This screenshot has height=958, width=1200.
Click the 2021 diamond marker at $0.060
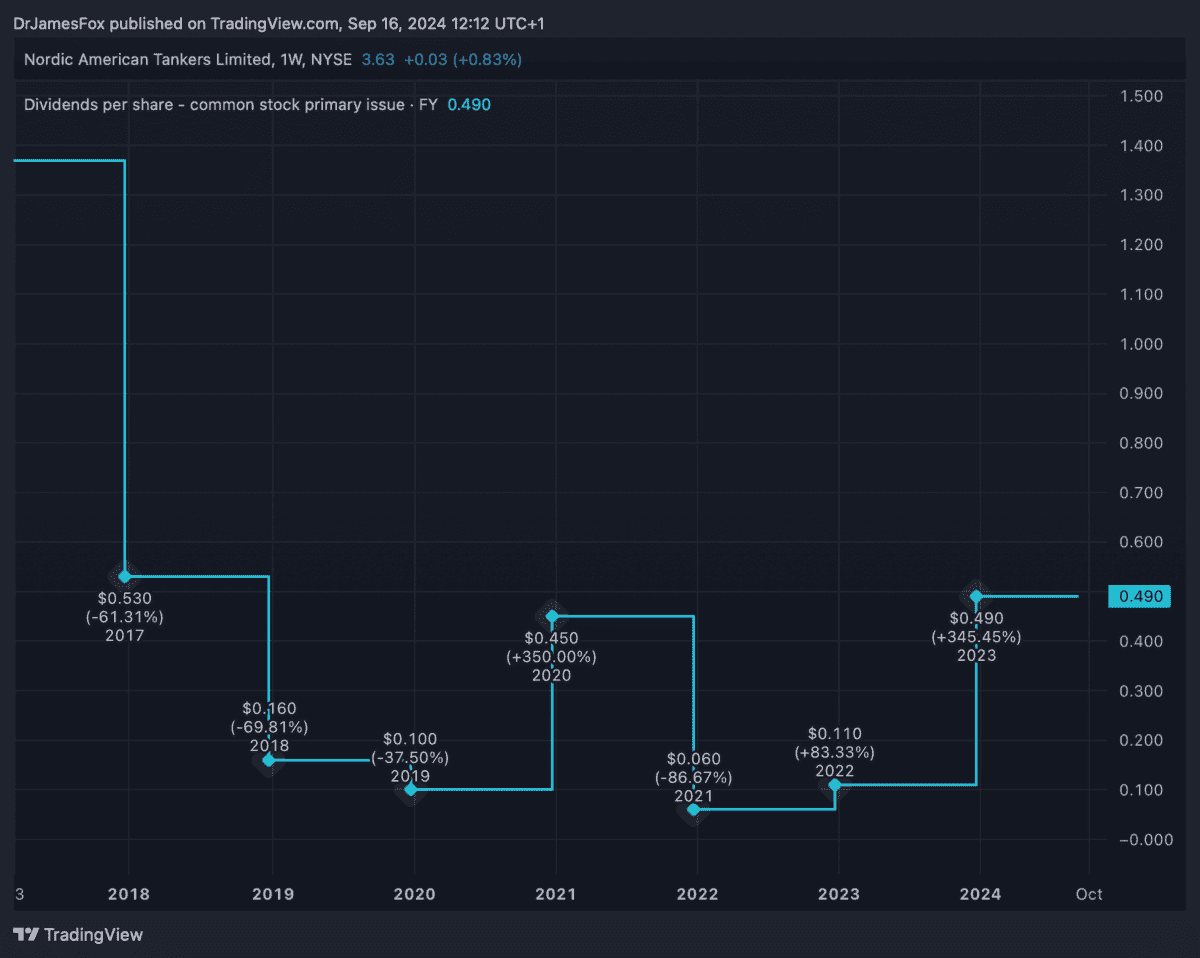693,808
